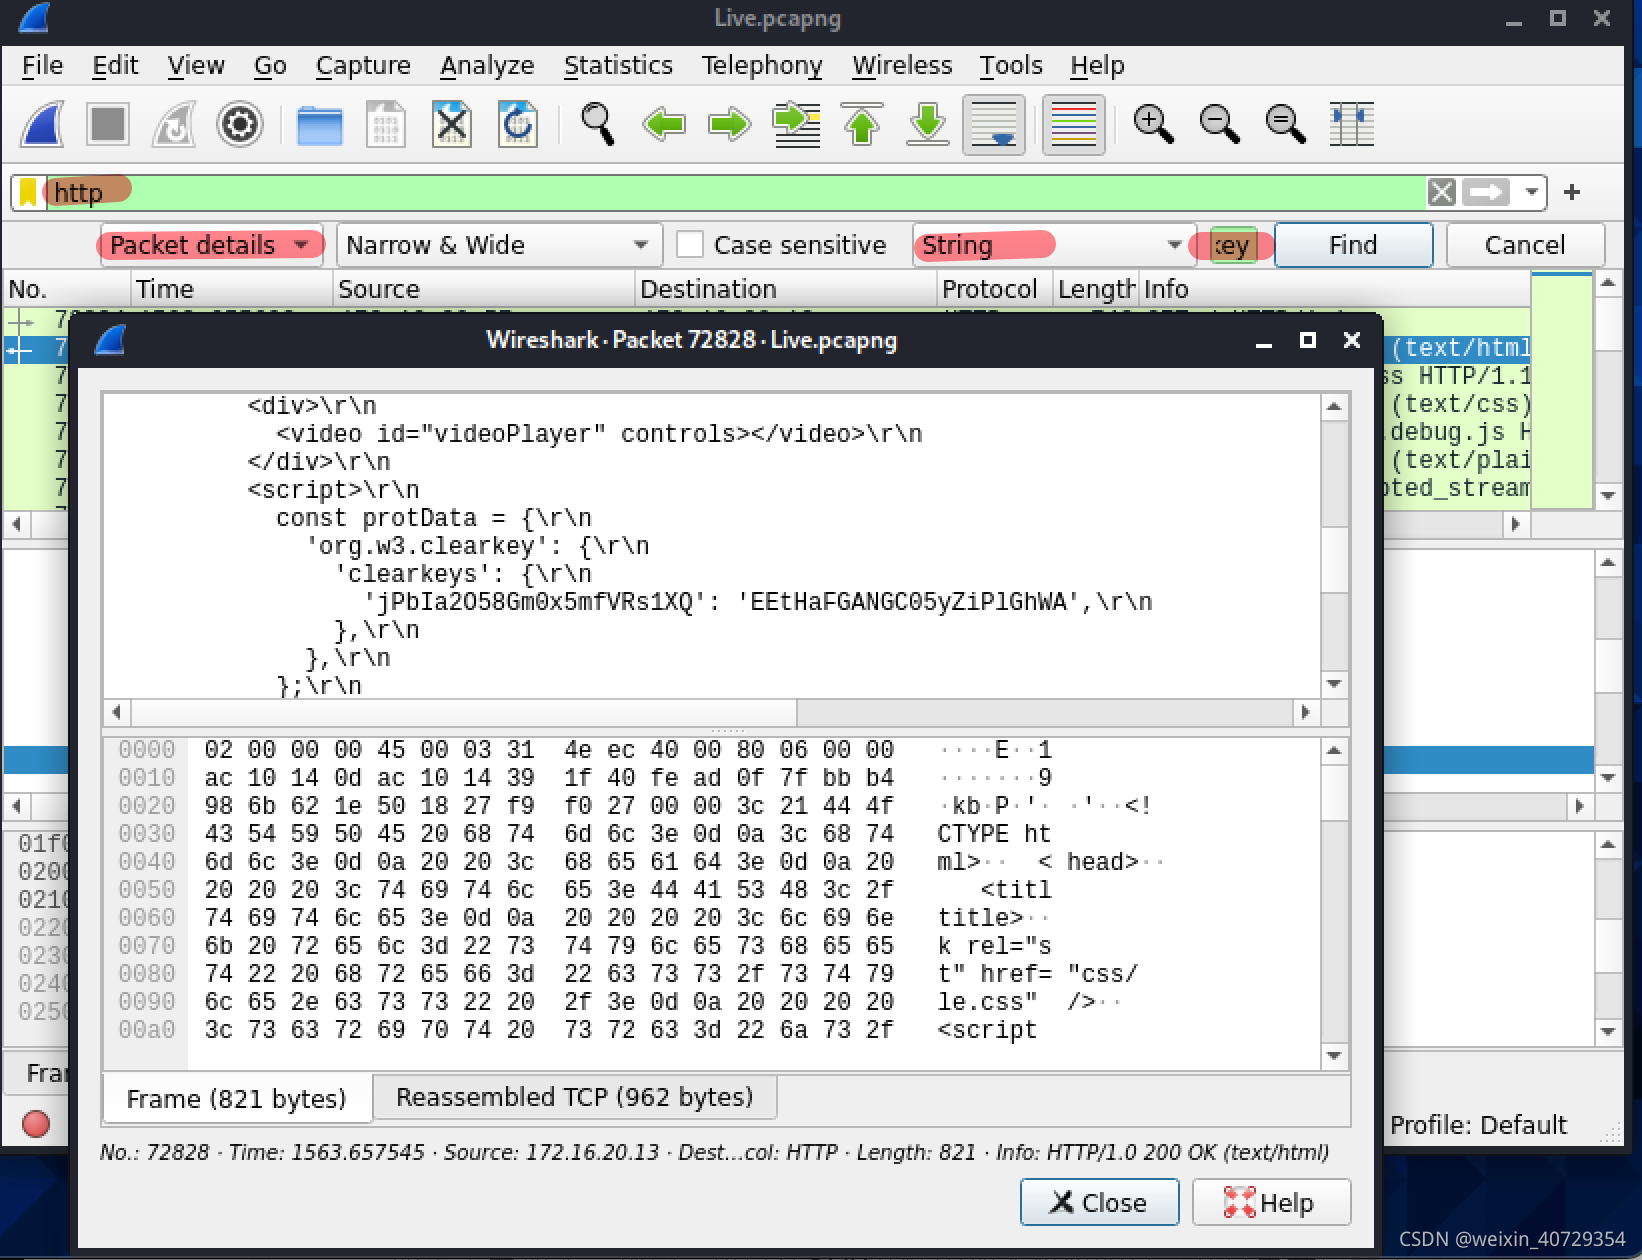Zoom in on packet list text
Viewport: 1642px width, 1260px height.
click(x=1153, y=125)
